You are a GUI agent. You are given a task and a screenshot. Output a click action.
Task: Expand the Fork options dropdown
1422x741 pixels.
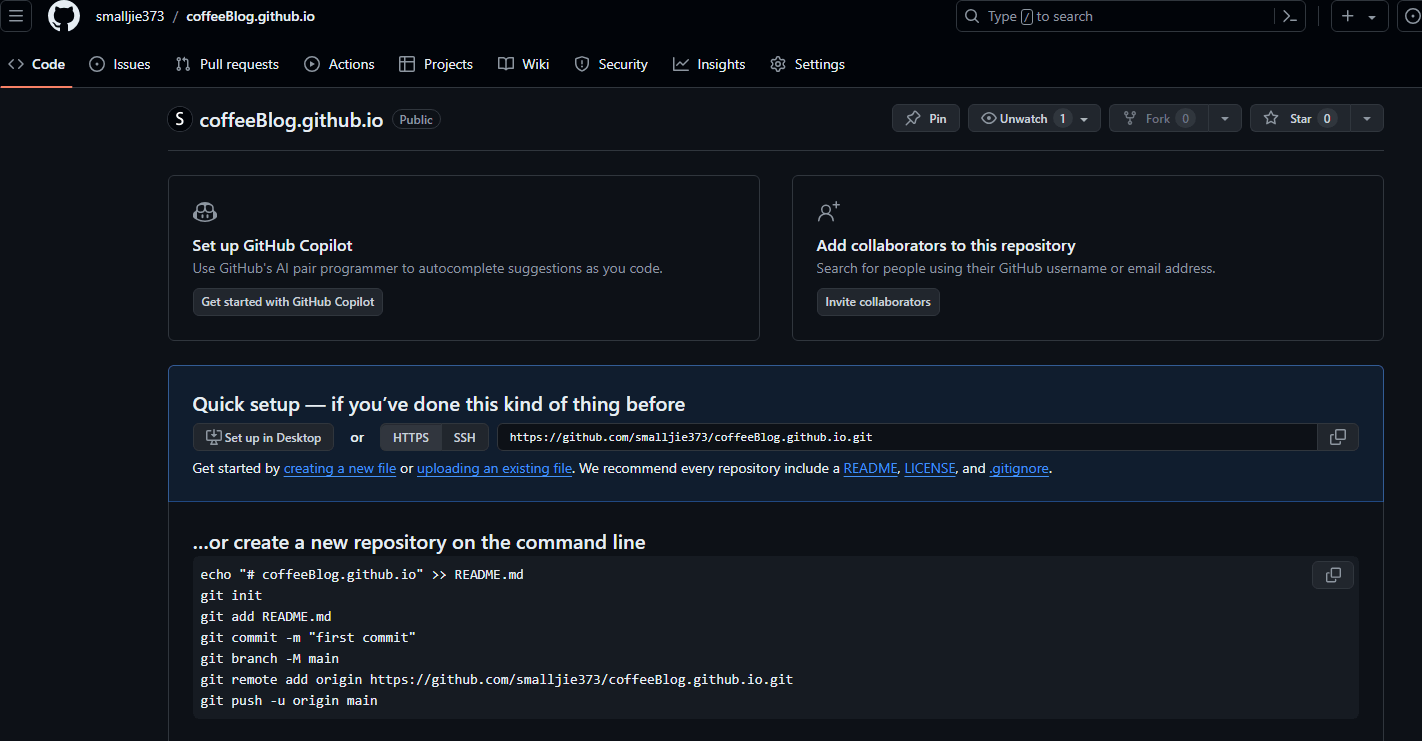click(x=1225, y=118)
